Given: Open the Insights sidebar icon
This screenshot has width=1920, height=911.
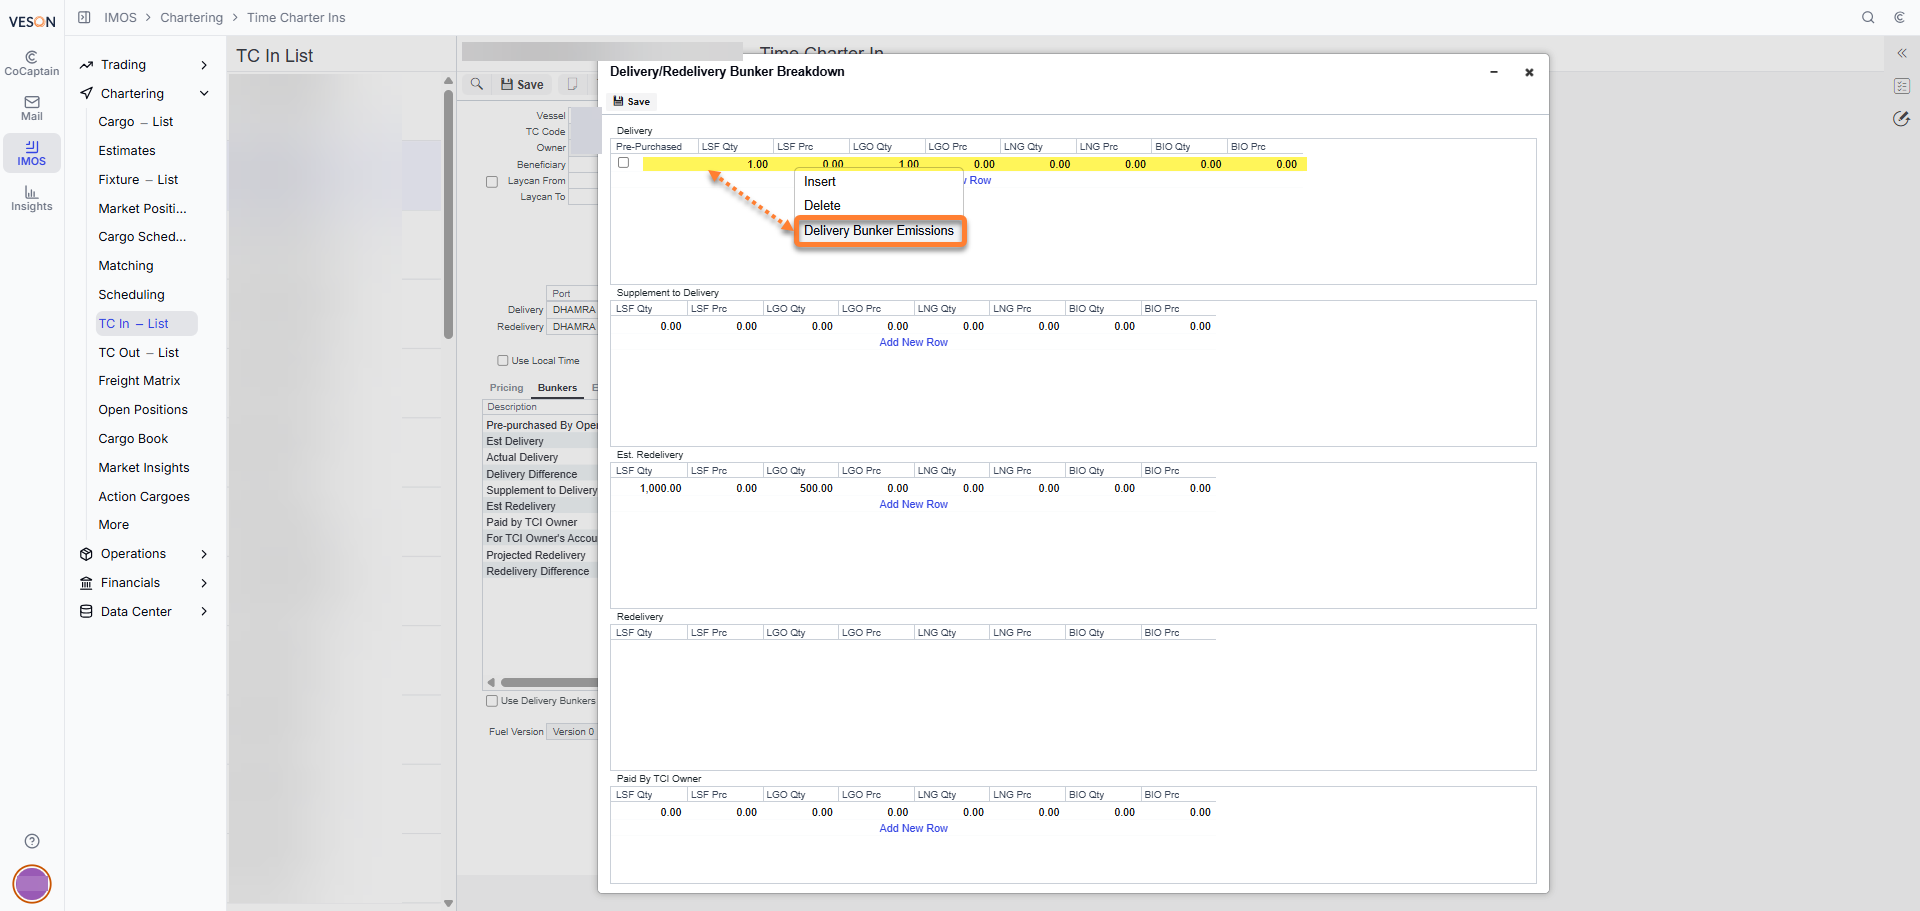Looking at the screenshot, I should pos(32,199).
